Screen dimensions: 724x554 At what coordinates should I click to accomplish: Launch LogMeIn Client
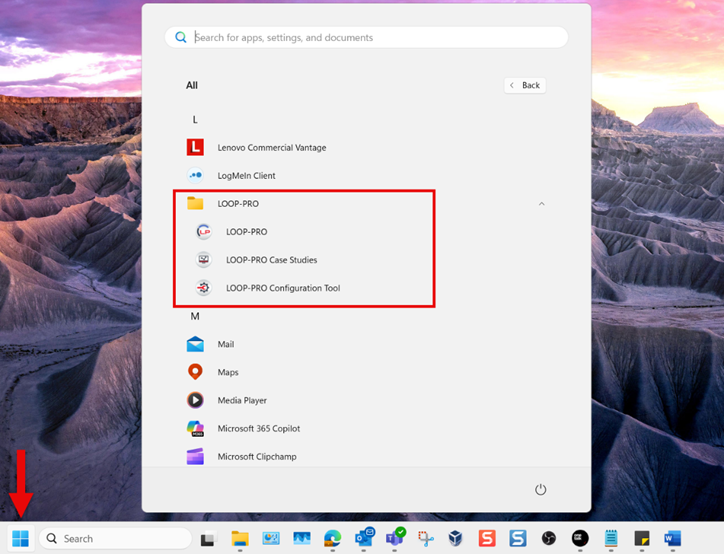pyautogui.click(x=246, y=176)
